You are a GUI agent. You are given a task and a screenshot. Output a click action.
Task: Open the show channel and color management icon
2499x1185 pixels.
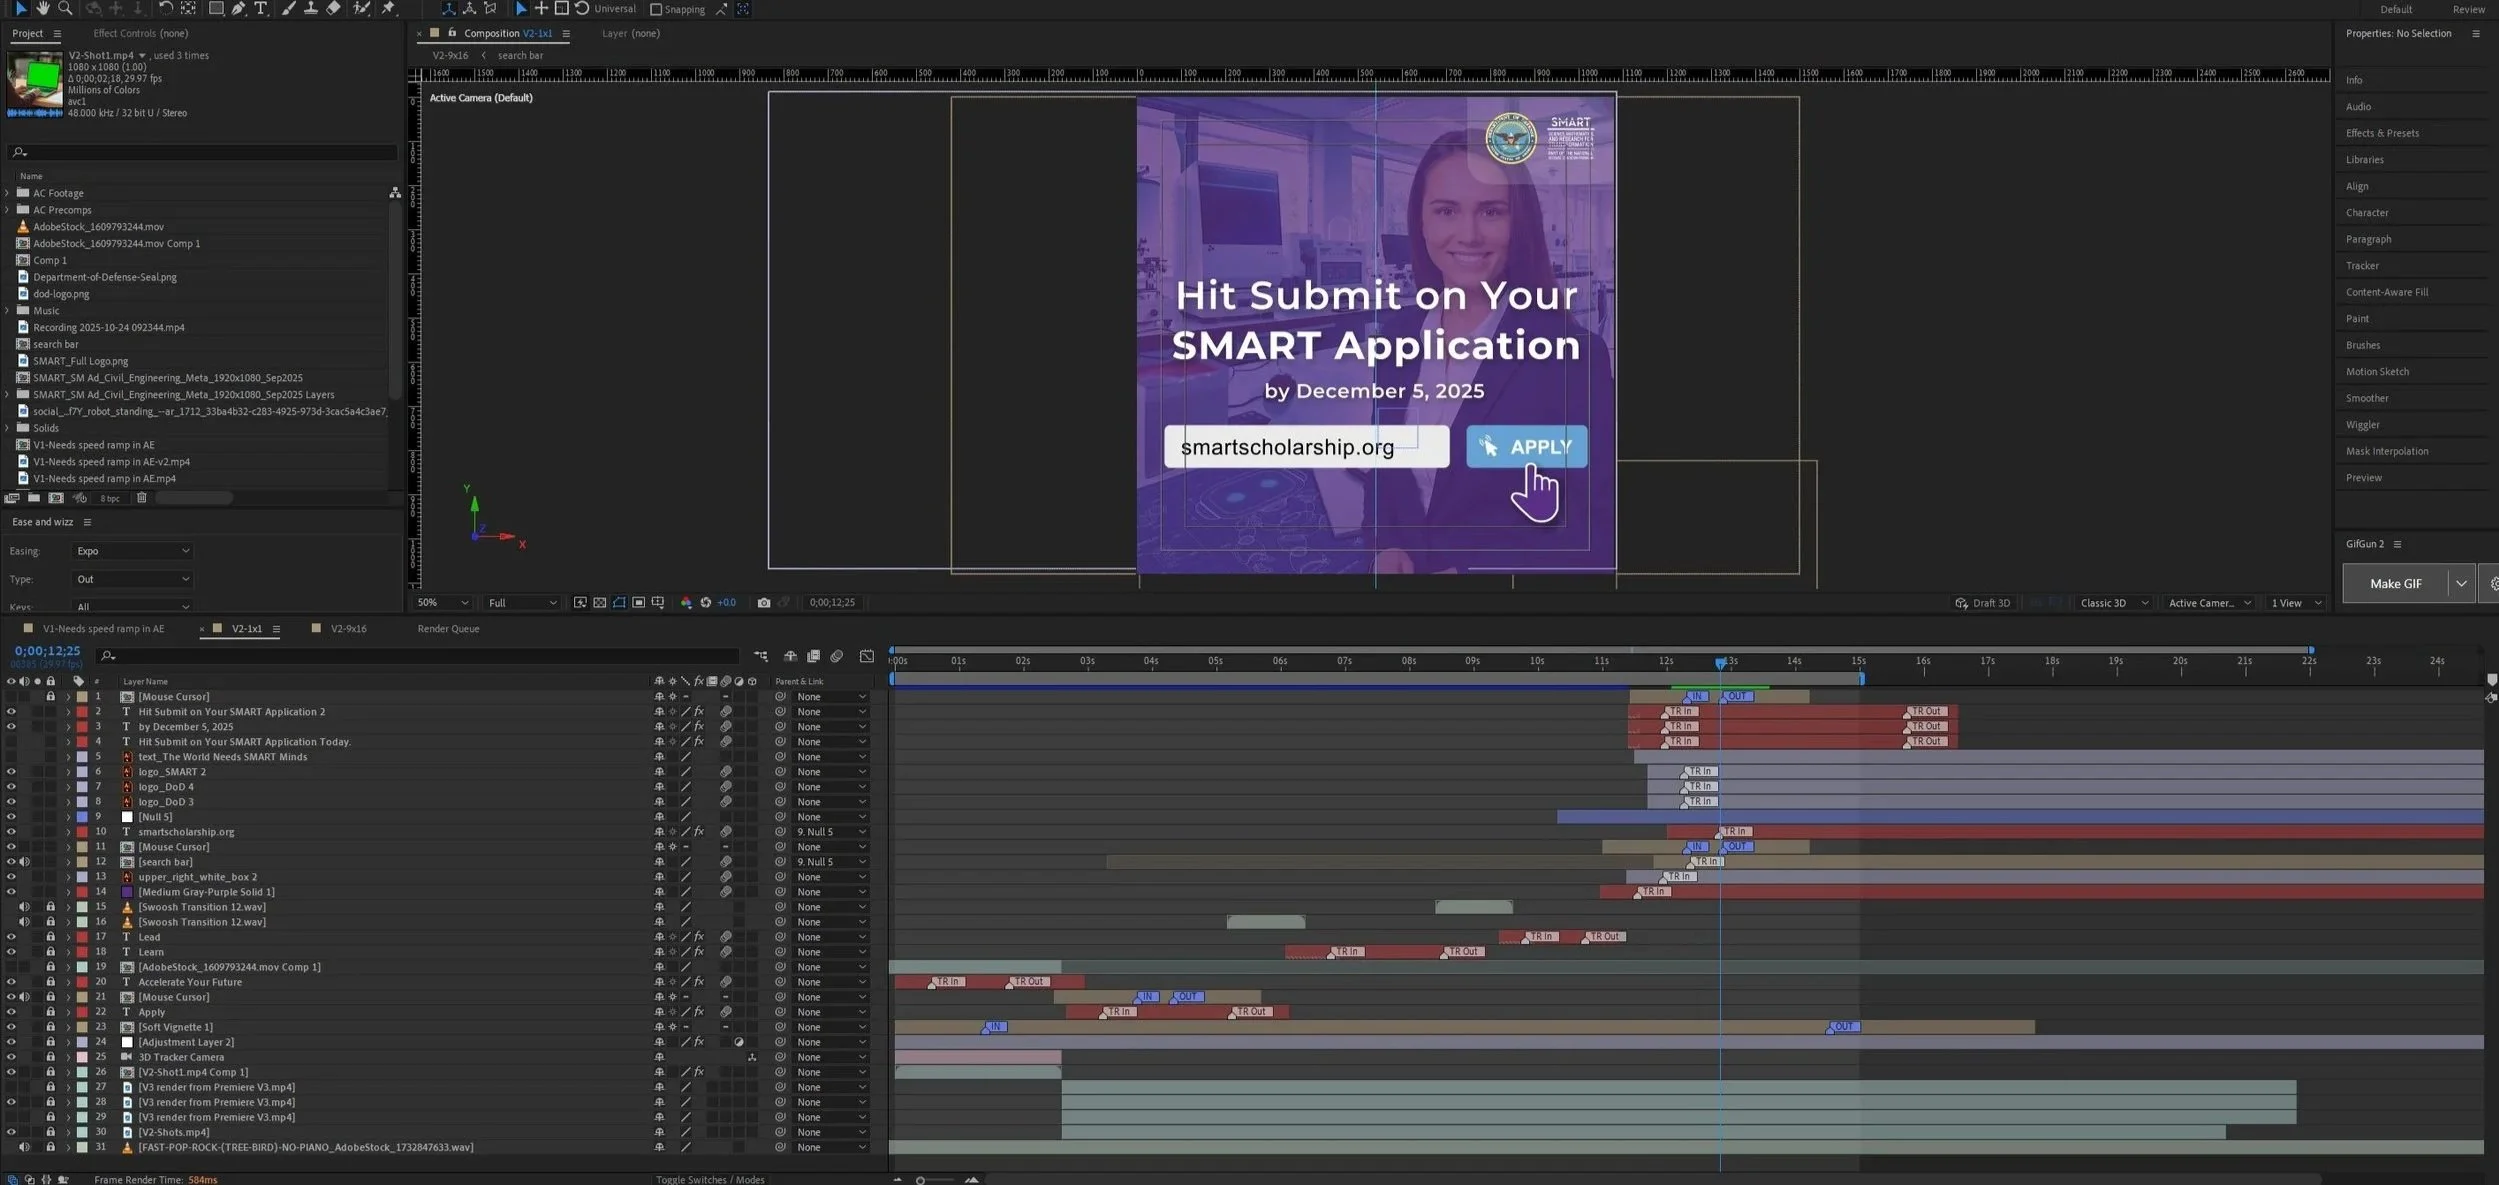(686, 602)
